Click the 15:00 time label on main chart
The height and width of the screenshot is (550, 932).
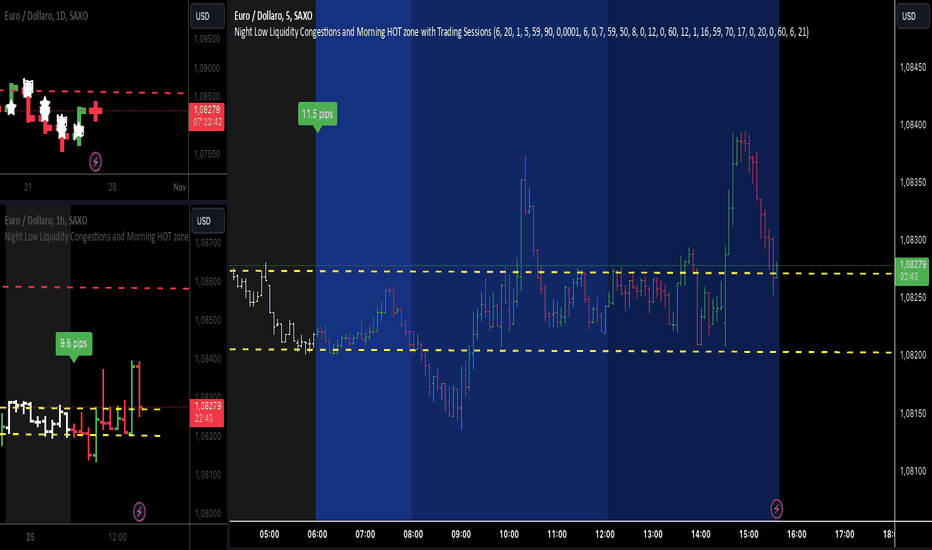click(749, 534)
